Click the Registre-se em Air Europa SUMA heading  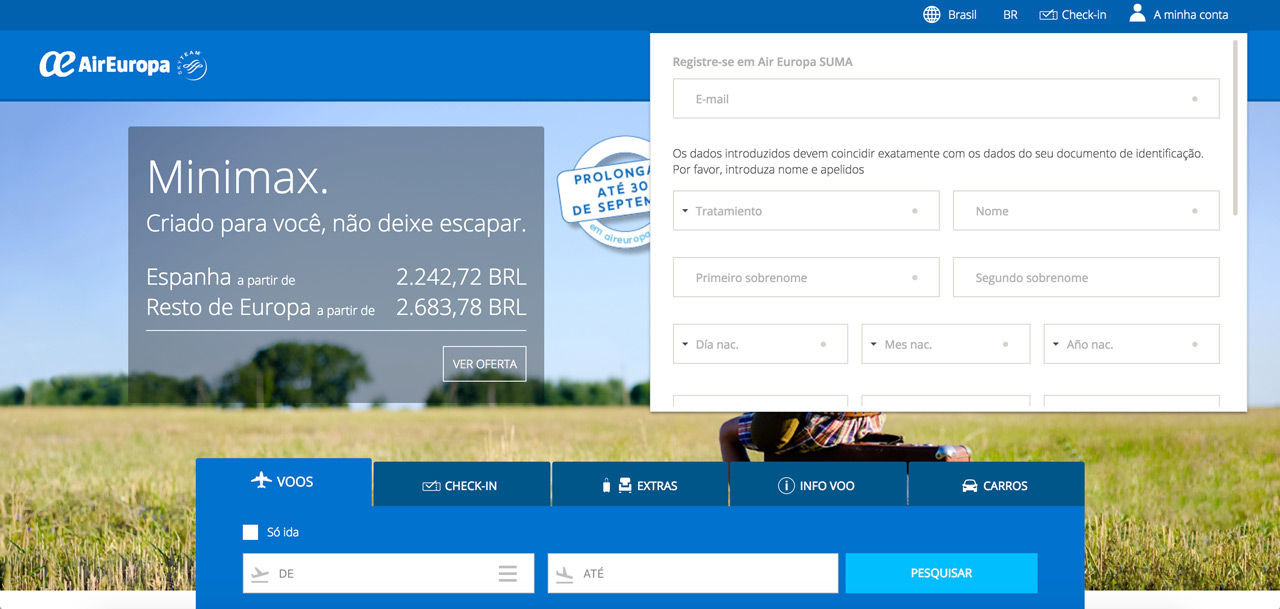tap(763, 62)
